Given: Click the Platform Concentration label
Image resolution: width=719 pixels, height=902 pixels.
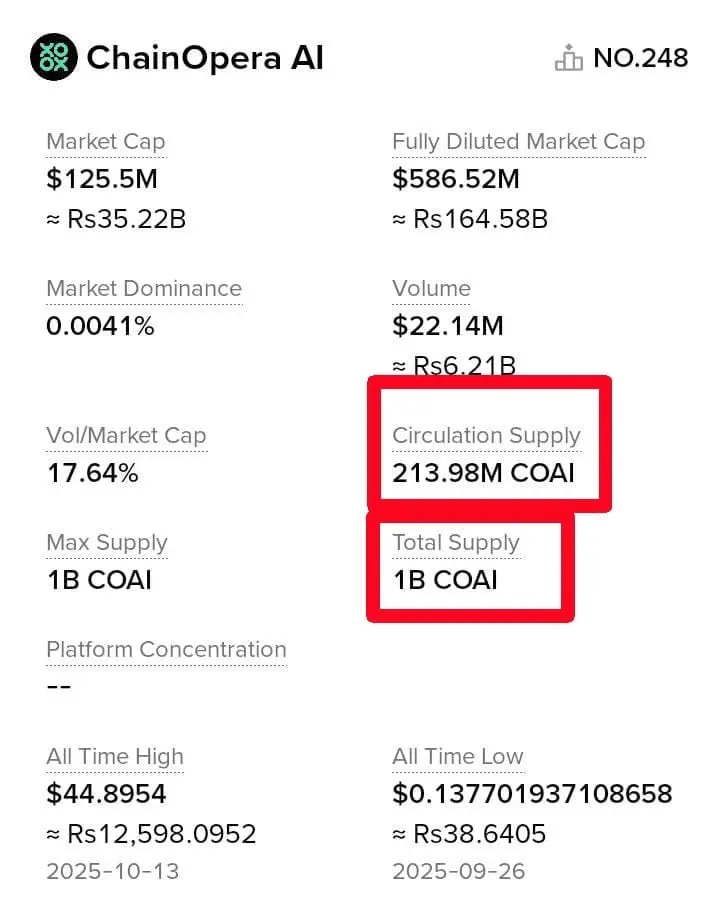Looking at the screenshot, I should click(x=166, y=650).
